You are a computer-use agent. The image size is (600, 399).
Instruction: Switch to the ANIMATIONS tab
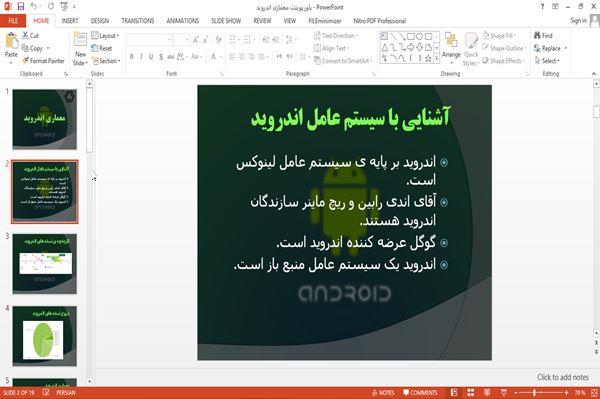183,21
